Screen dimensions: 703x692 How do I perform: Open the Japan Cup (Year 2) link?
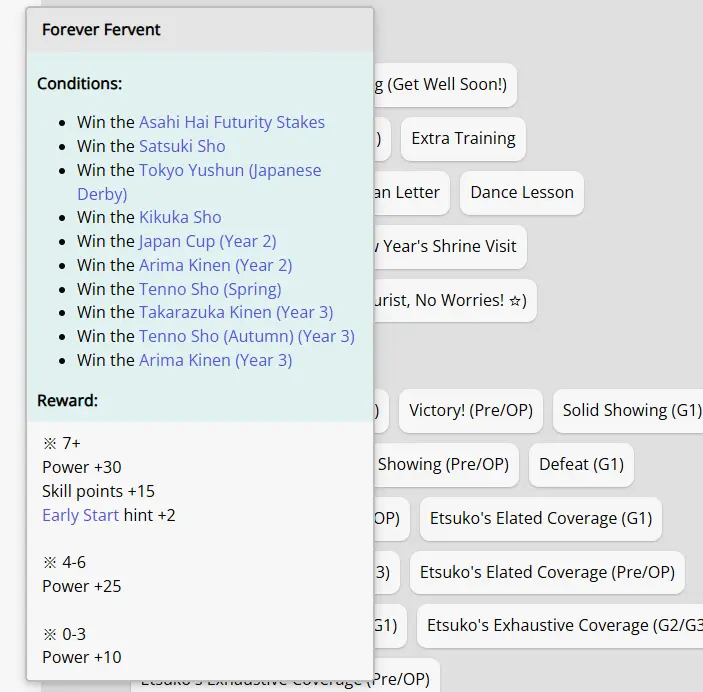(207, 241)
